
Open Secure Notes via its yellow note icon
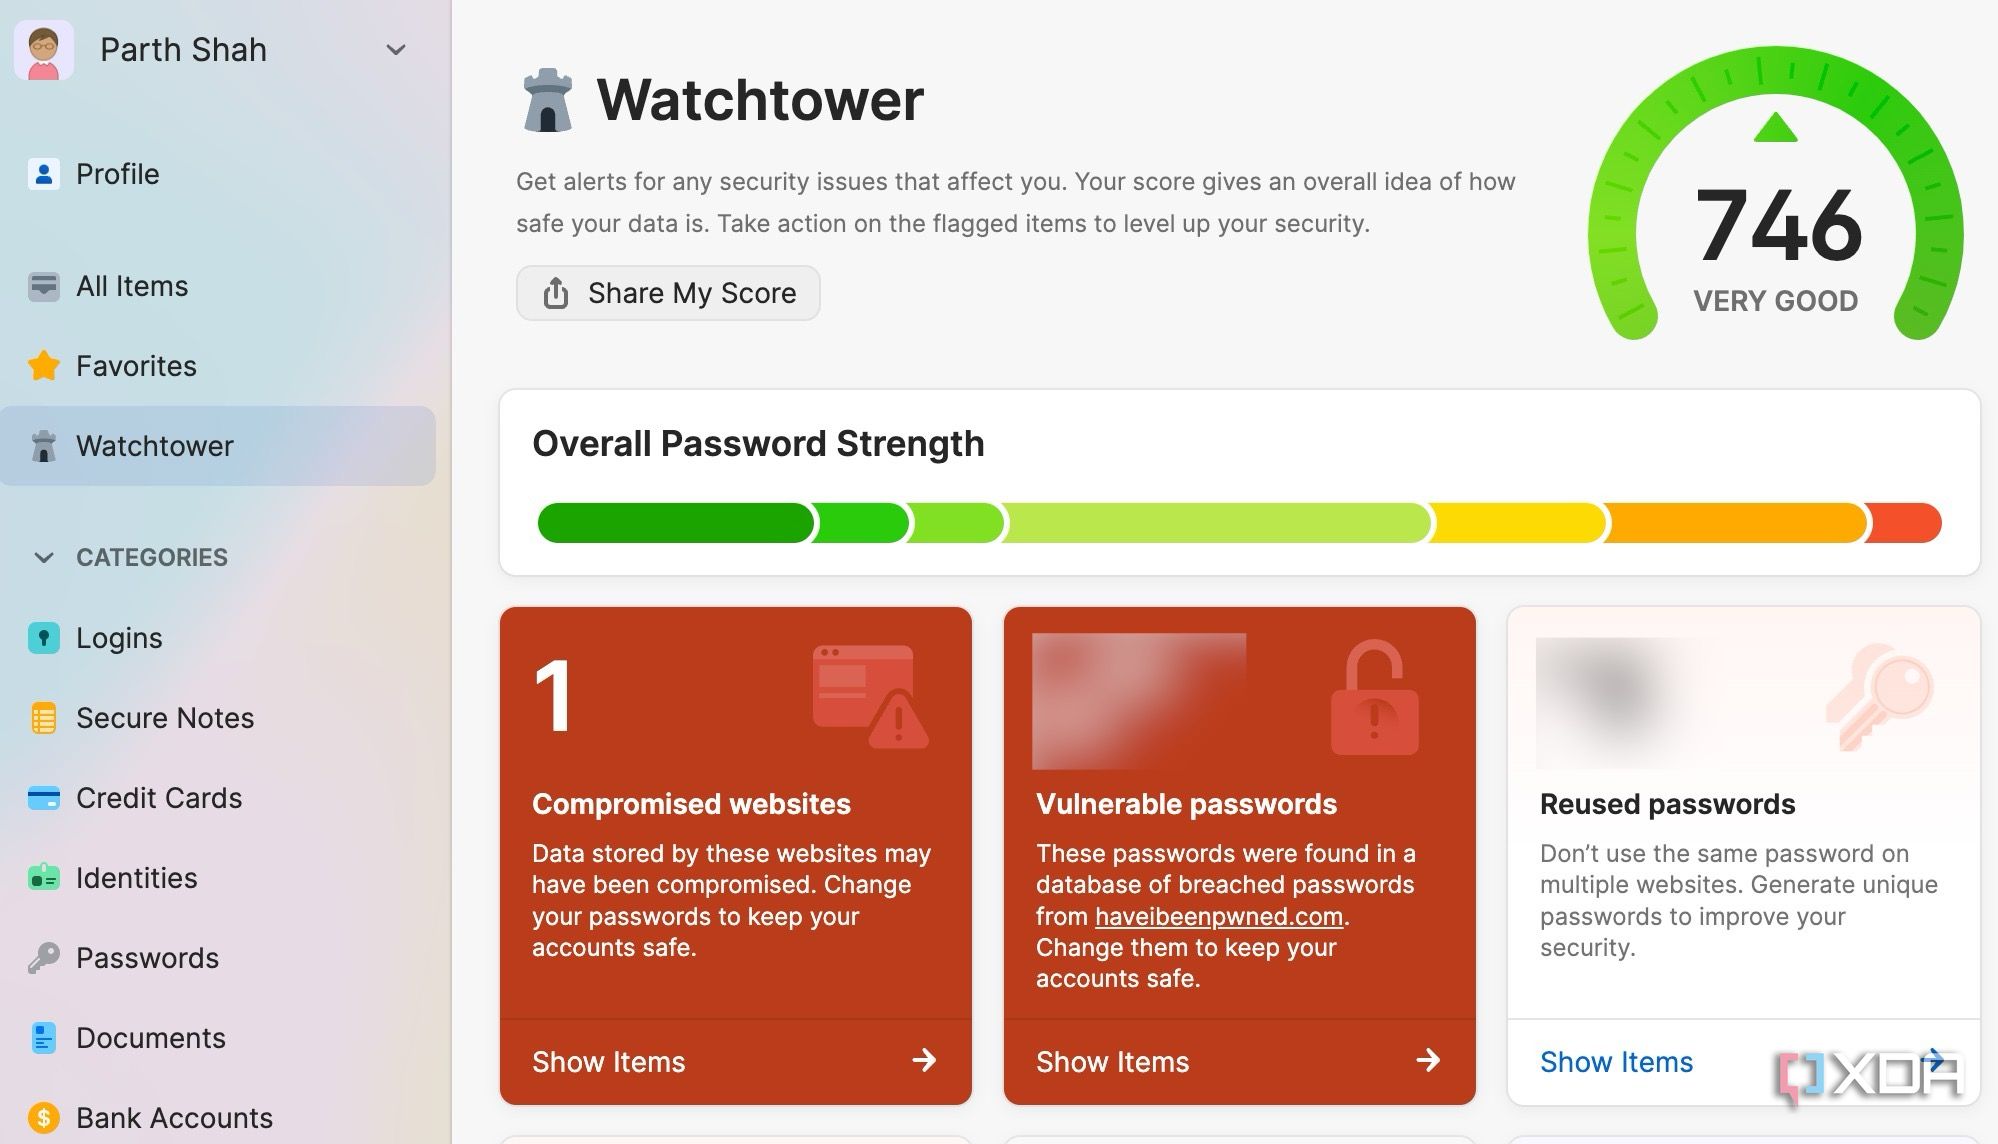point(44,718)
